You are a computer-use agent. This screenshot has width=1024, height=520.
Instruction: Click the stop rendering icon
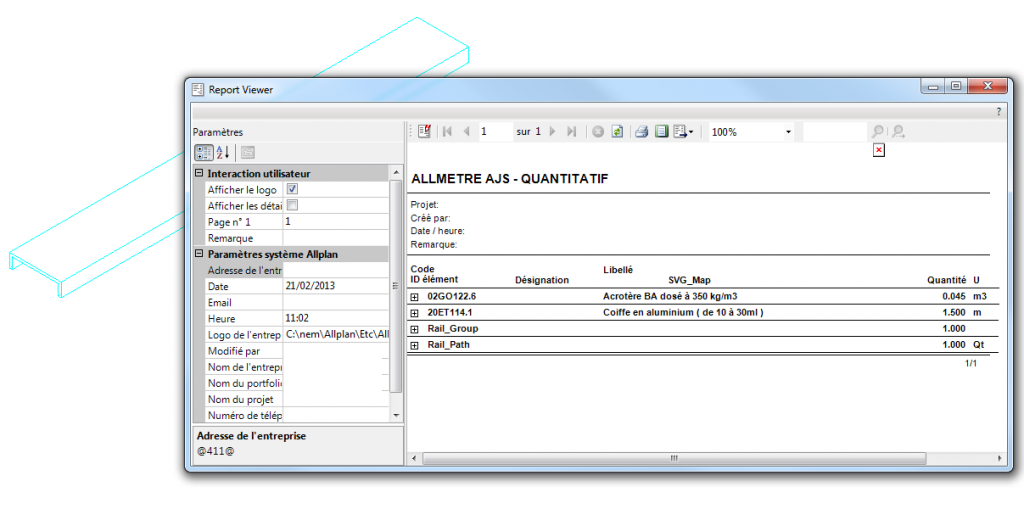point(598,131)
